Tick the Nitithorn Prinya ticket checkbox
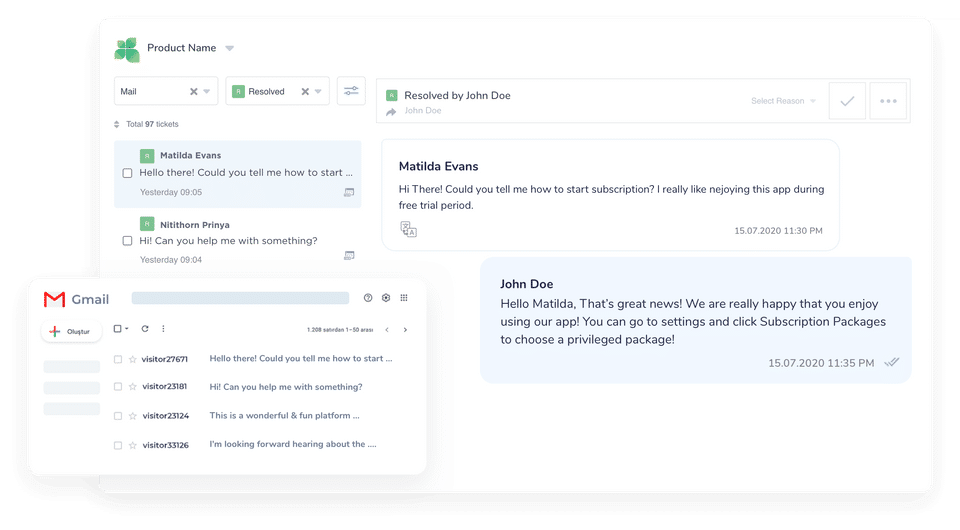The width and height of the screenshot is (960, 530). (x=127, y=241)
